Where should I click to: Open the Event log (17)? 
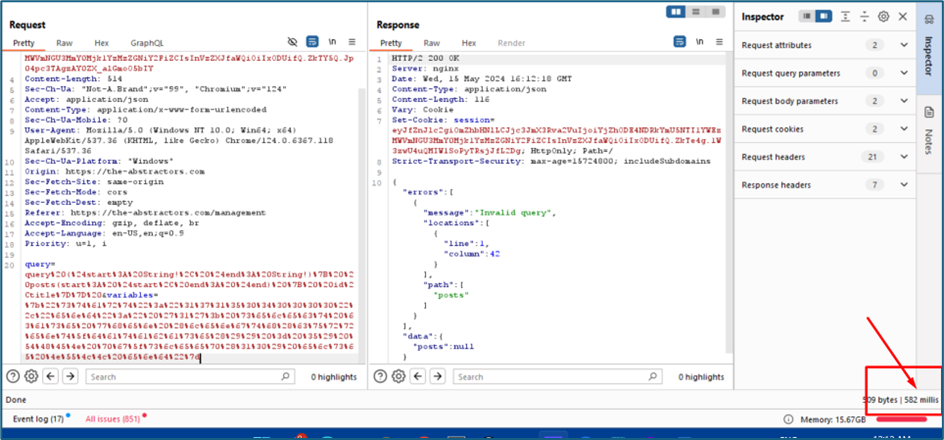tap(39, 419)
